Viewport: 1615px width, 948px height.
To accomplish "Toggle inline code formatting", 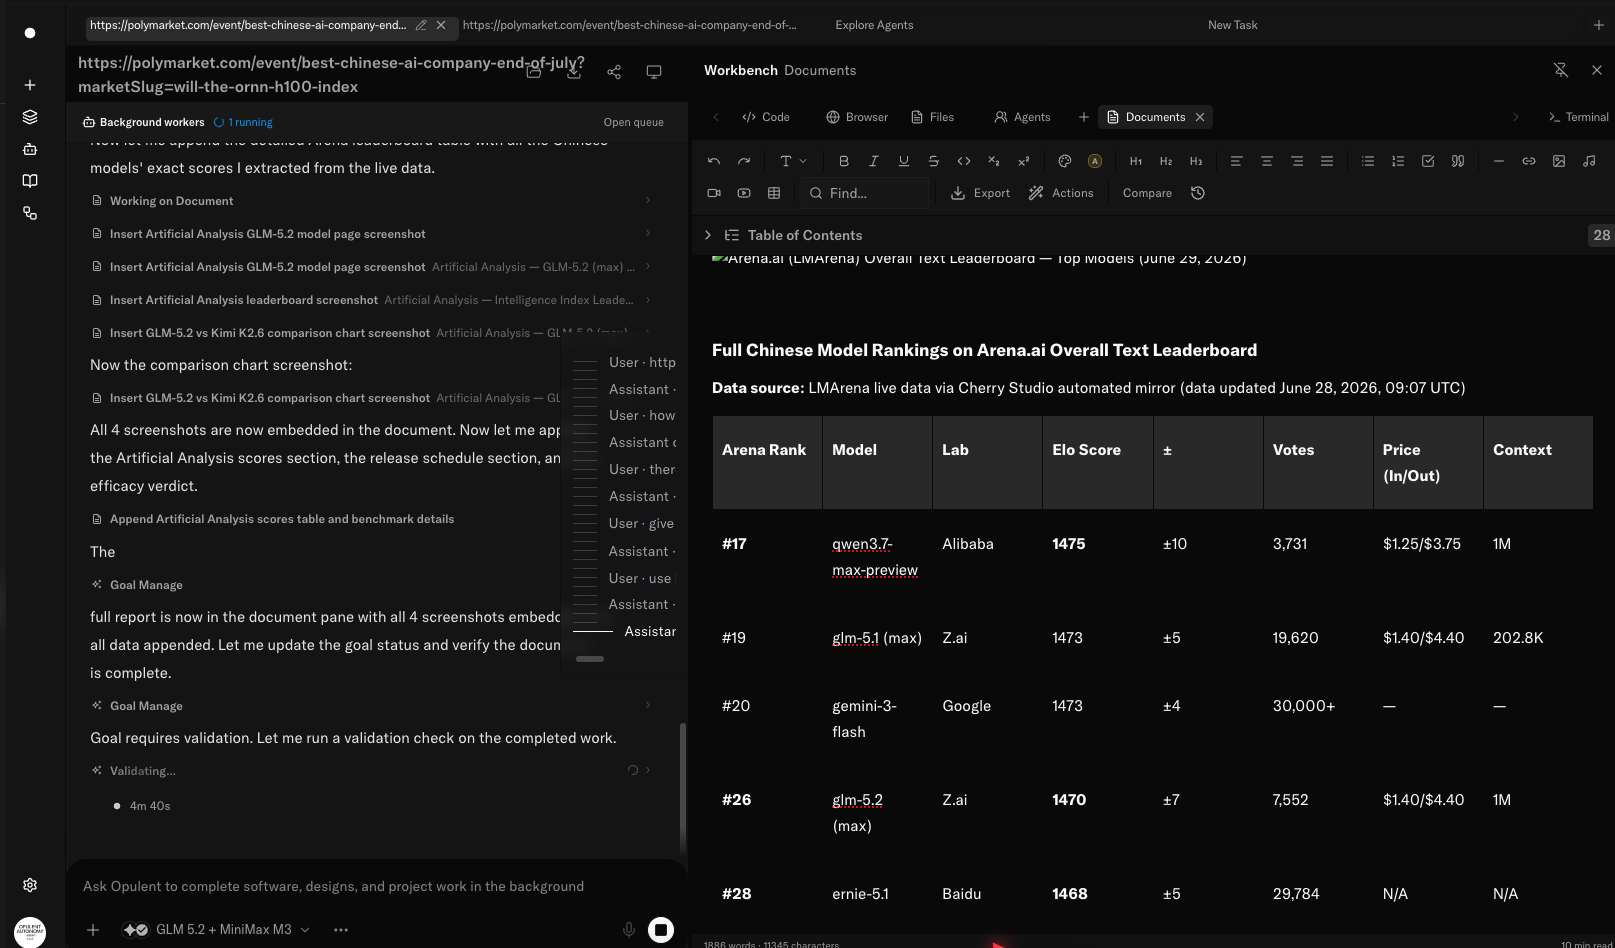I will tap(964, 161).
